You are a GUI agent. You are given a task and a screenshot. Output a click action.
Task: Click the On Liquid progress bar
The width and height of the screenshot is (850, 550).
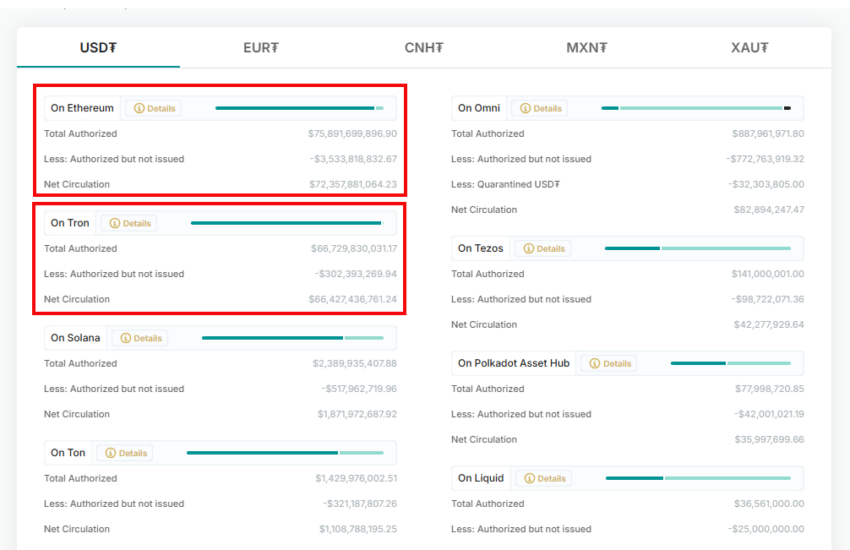698,478
